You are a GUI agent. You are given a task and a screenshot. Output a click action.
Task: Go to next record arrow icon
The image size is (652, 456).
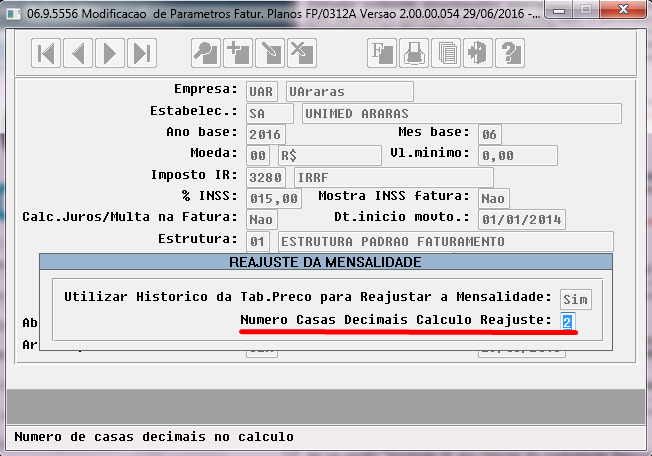[x=110, y=53]
